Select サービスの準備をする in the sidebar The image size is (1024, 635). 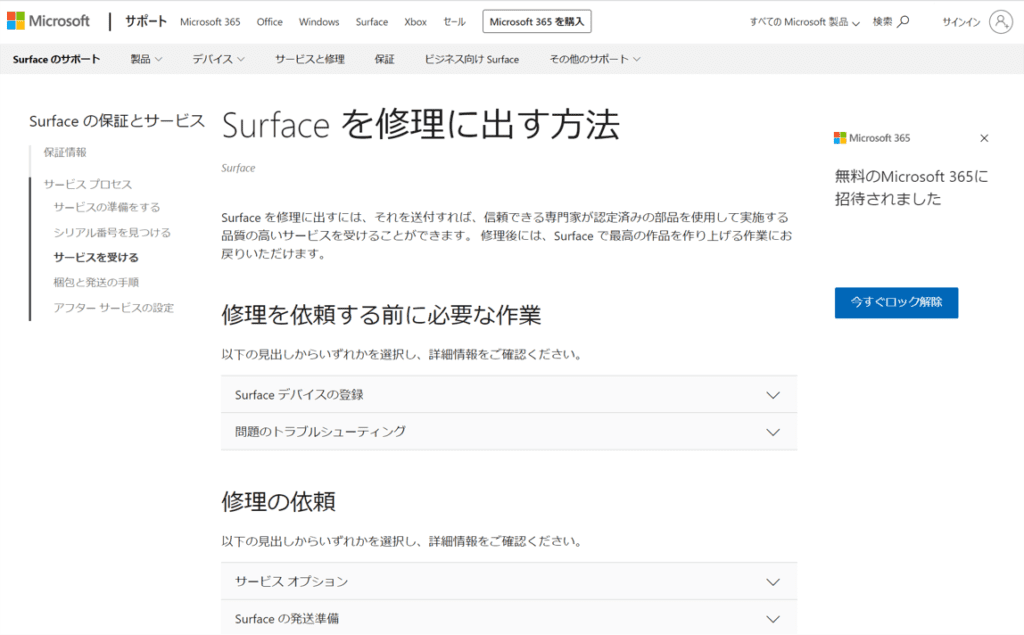[x=106, y=207]
